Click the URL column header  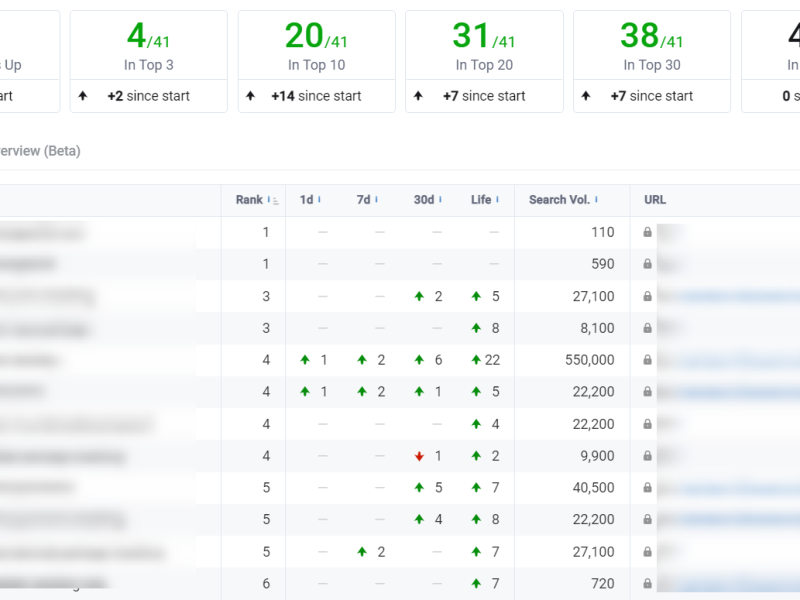[655, 200]
